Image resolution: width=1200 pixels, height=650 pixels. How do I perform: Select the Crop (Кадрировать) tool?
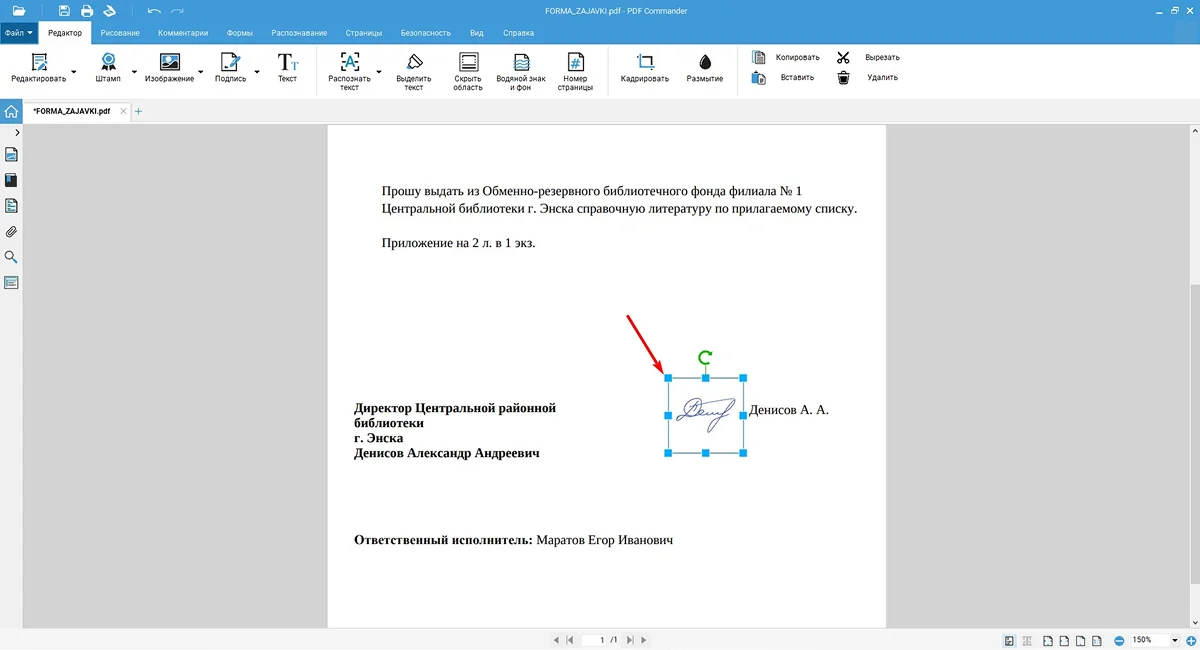(x=644, y=66)
